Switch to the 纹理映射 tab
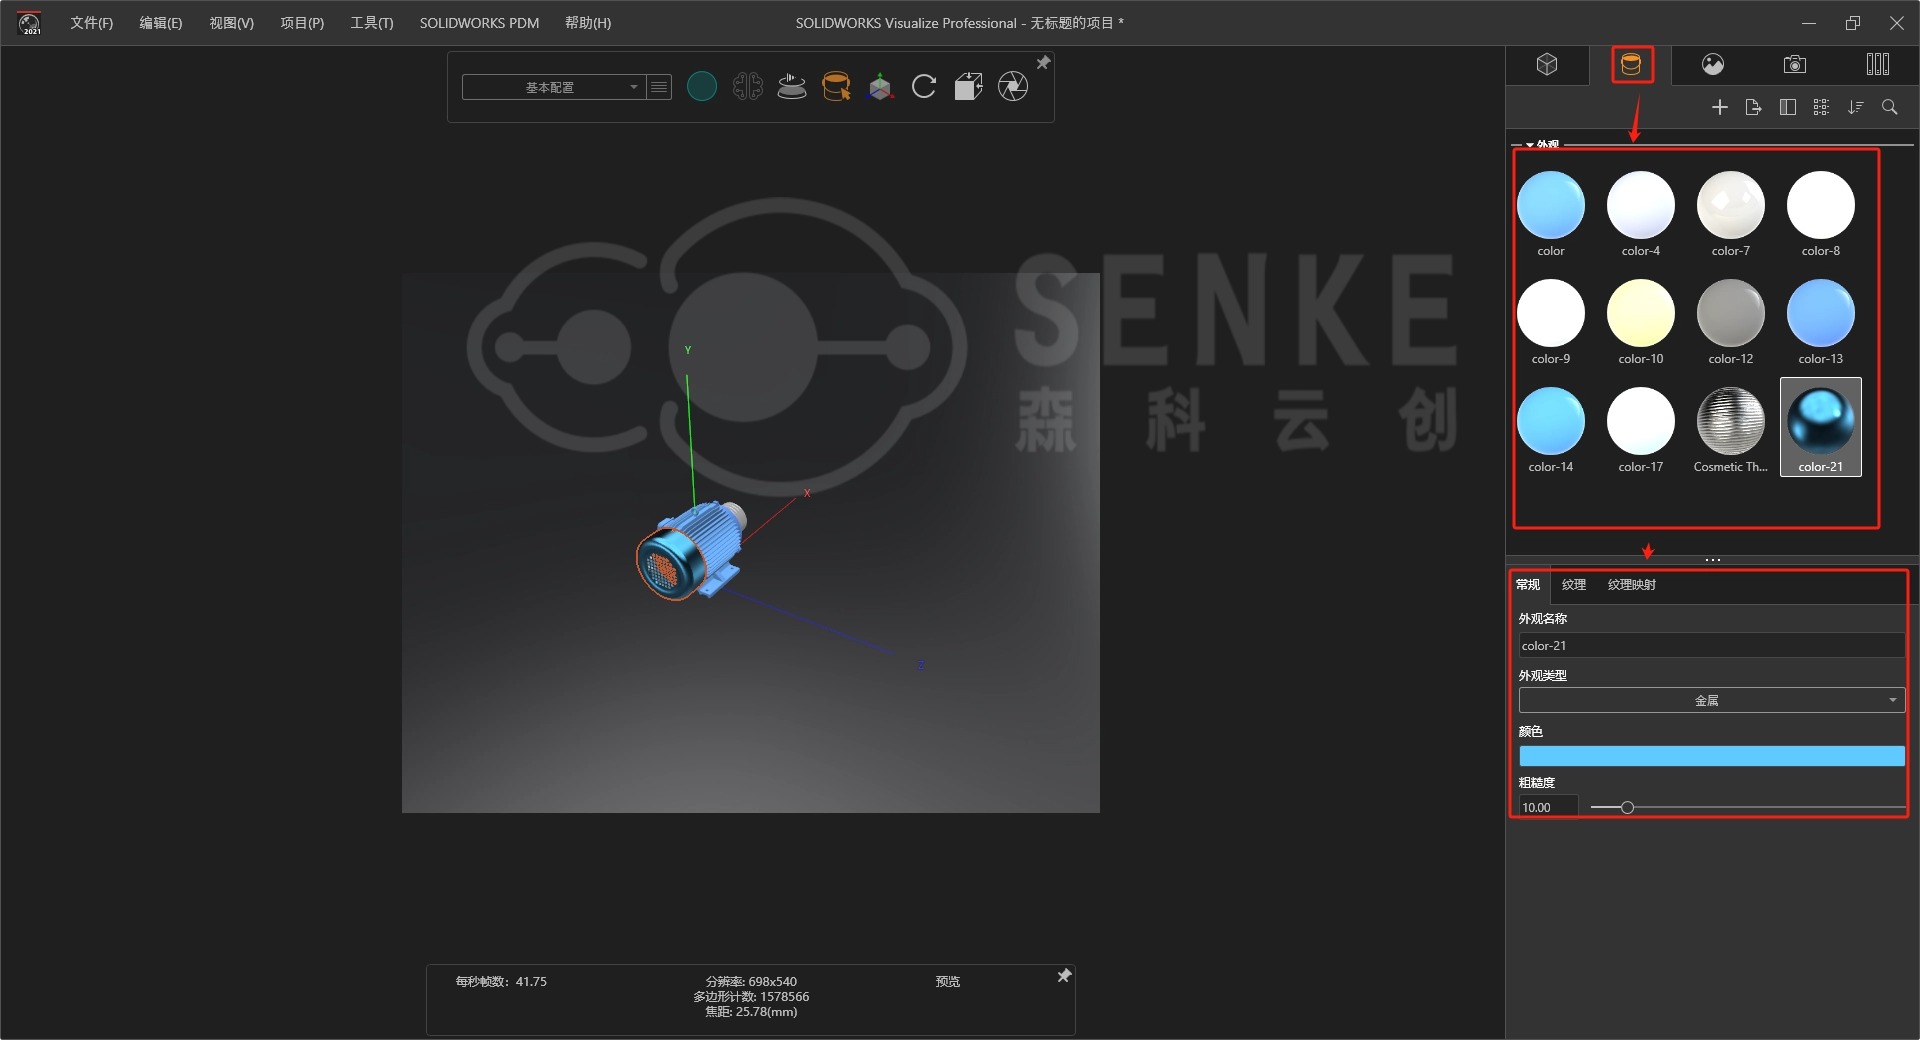 [1632, 585]
